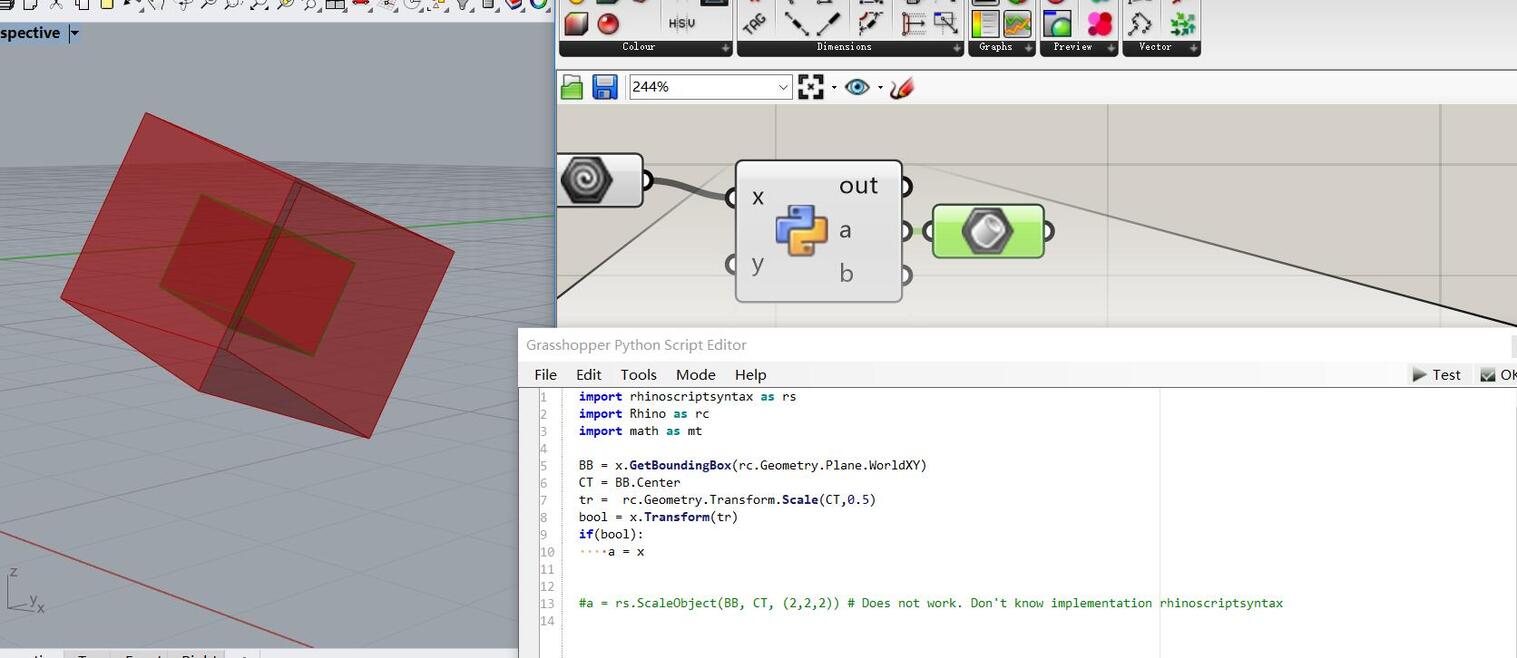Select the green arrows Vector component
The image size is (1517, 658).
pos(1182,23)
